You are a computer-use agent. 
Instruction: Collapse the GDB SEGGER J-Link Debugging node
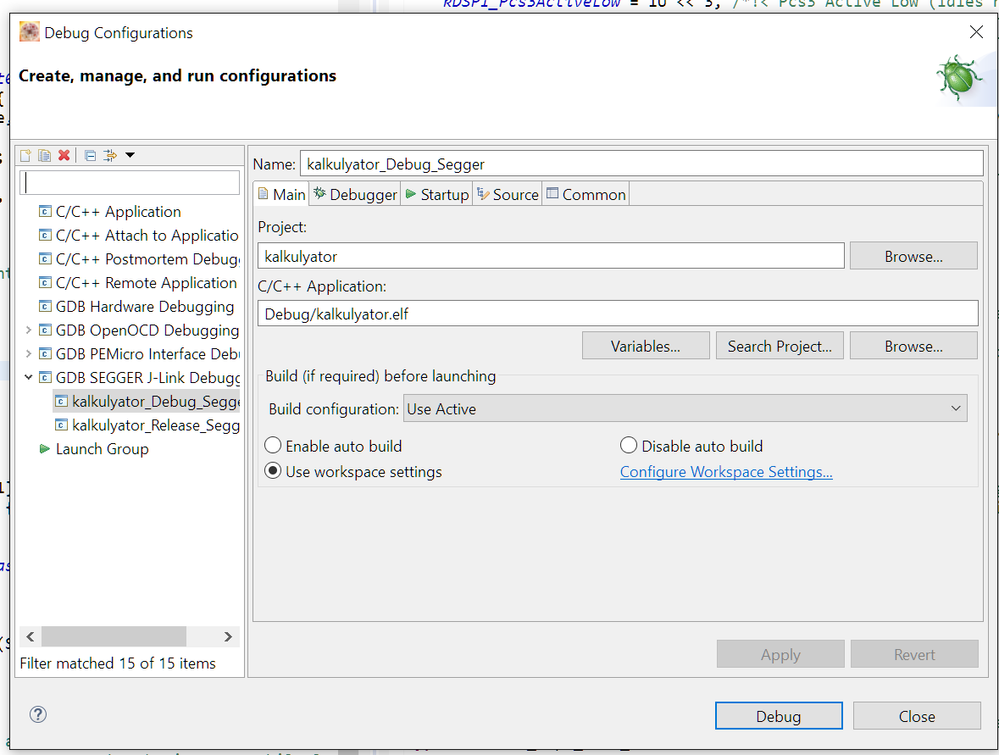pos(28,378)
